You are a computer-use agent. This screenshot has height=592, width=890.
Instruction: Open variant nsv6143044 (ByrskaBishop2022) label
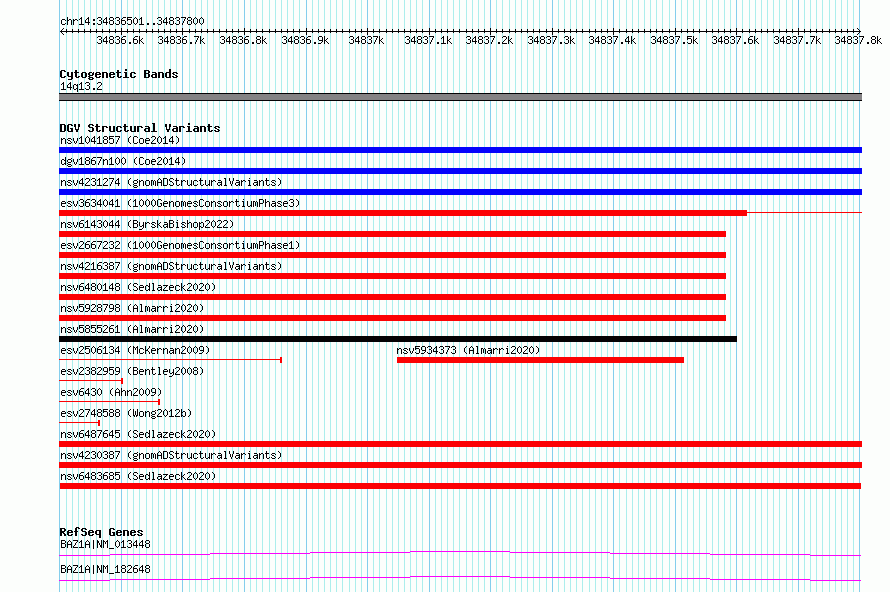coord(146,224)
